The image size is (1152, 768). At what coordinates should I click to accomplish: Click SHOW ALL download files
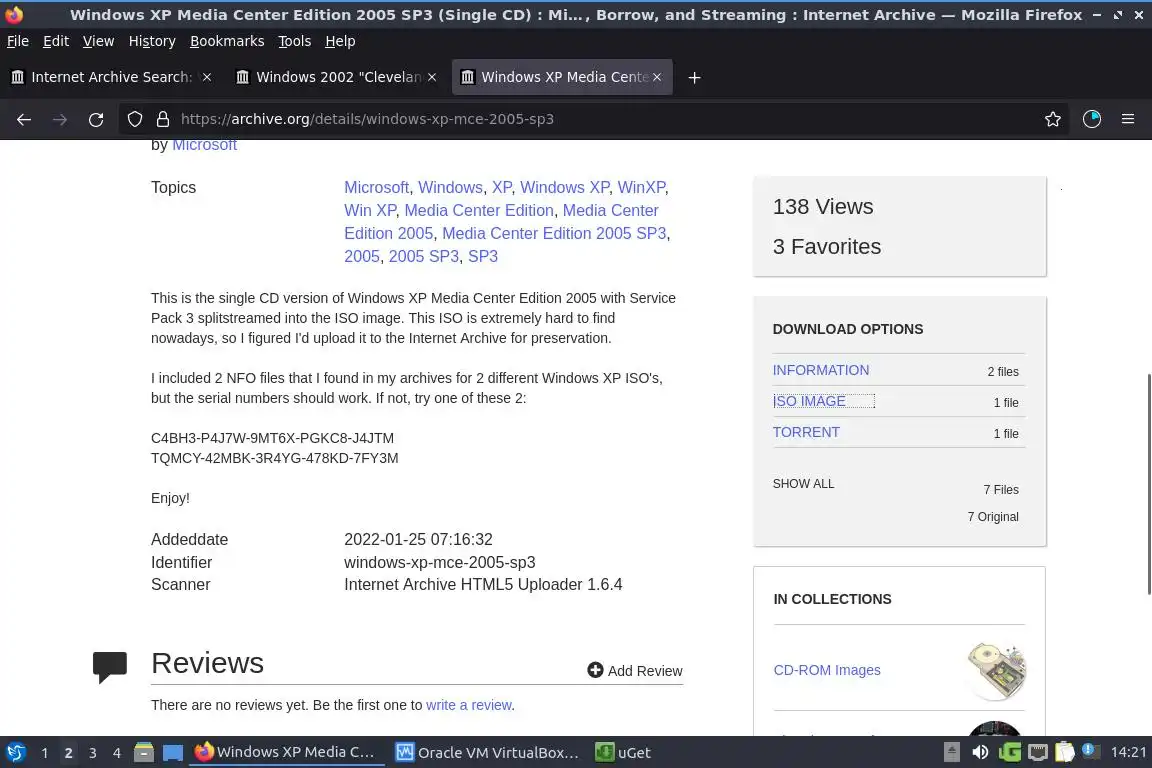pyautogui.click(x=803, y=484)
